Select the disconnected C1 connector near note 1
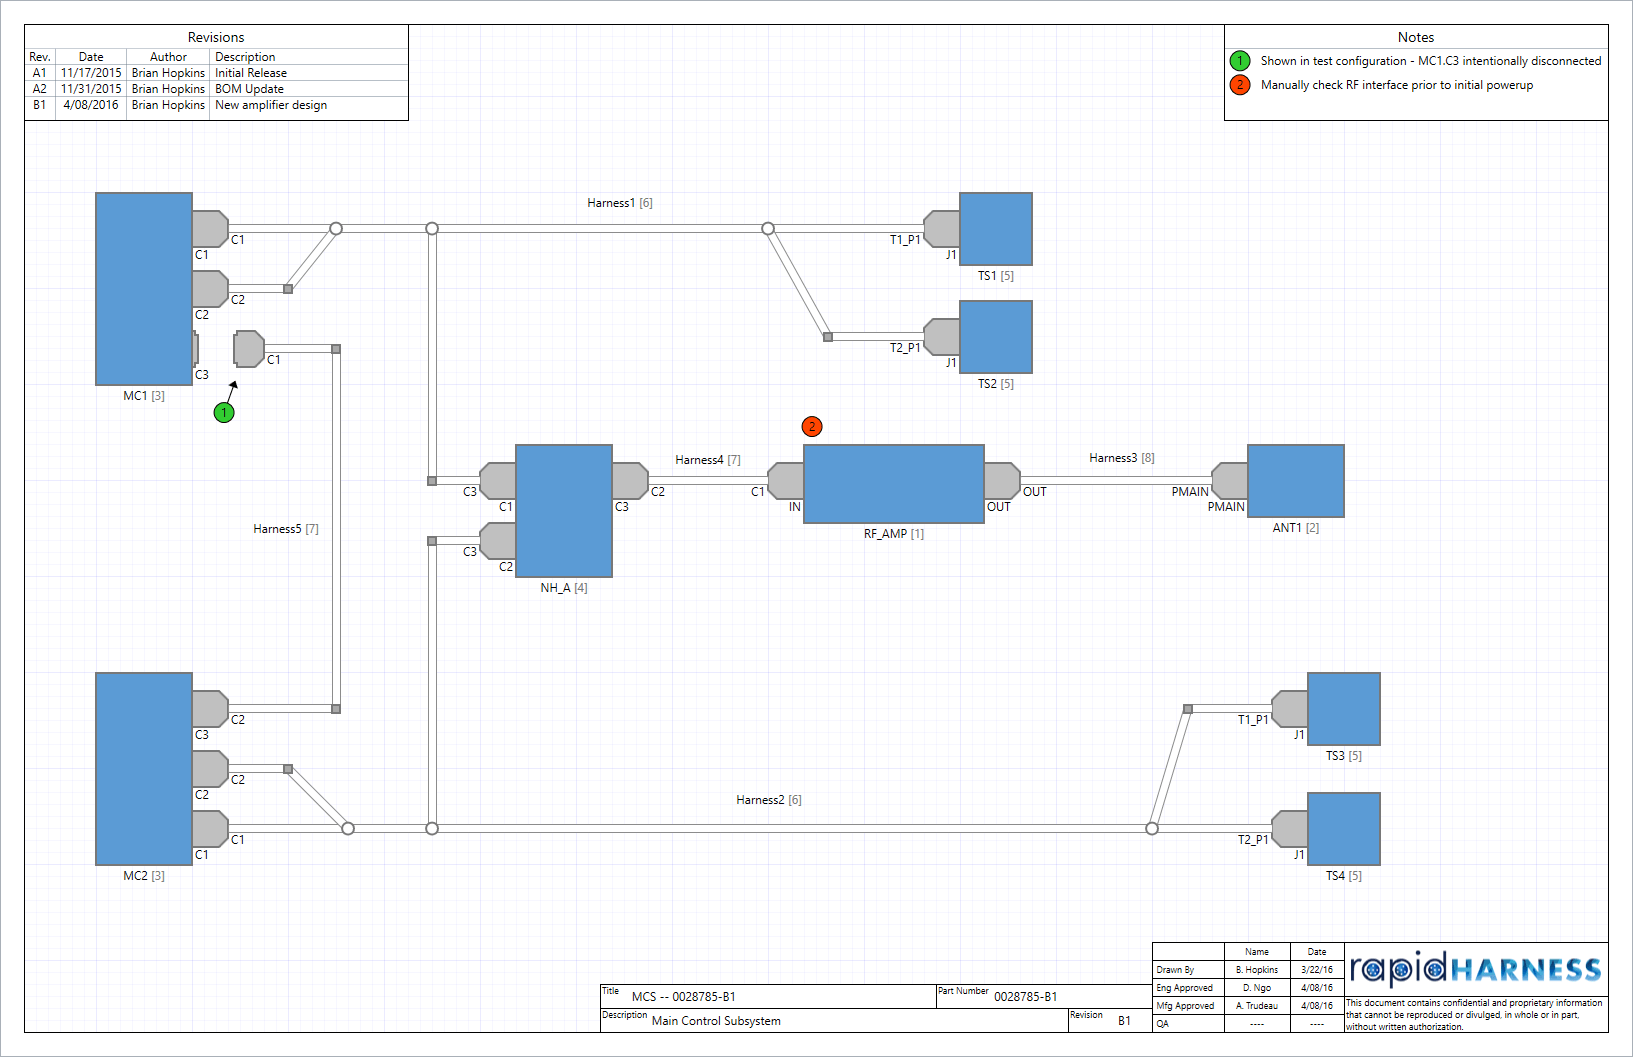The width and height of the screenshot is (1633, 1057). [248, 347]
